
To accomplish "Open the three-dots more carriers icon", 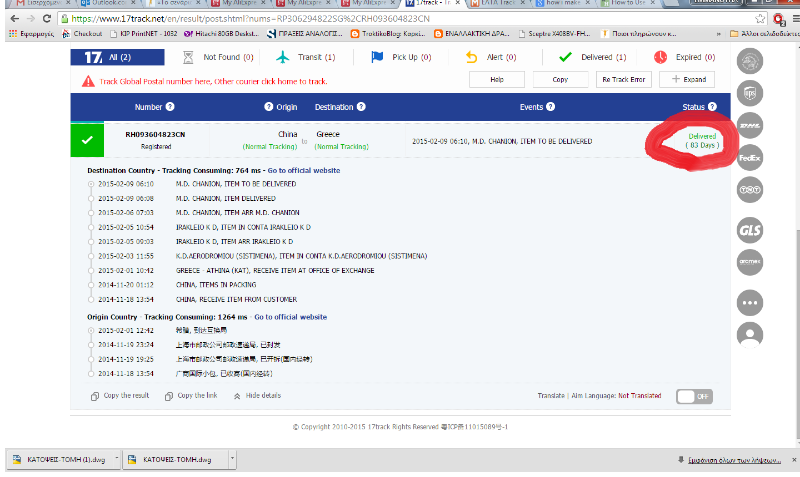I will 749,303.
